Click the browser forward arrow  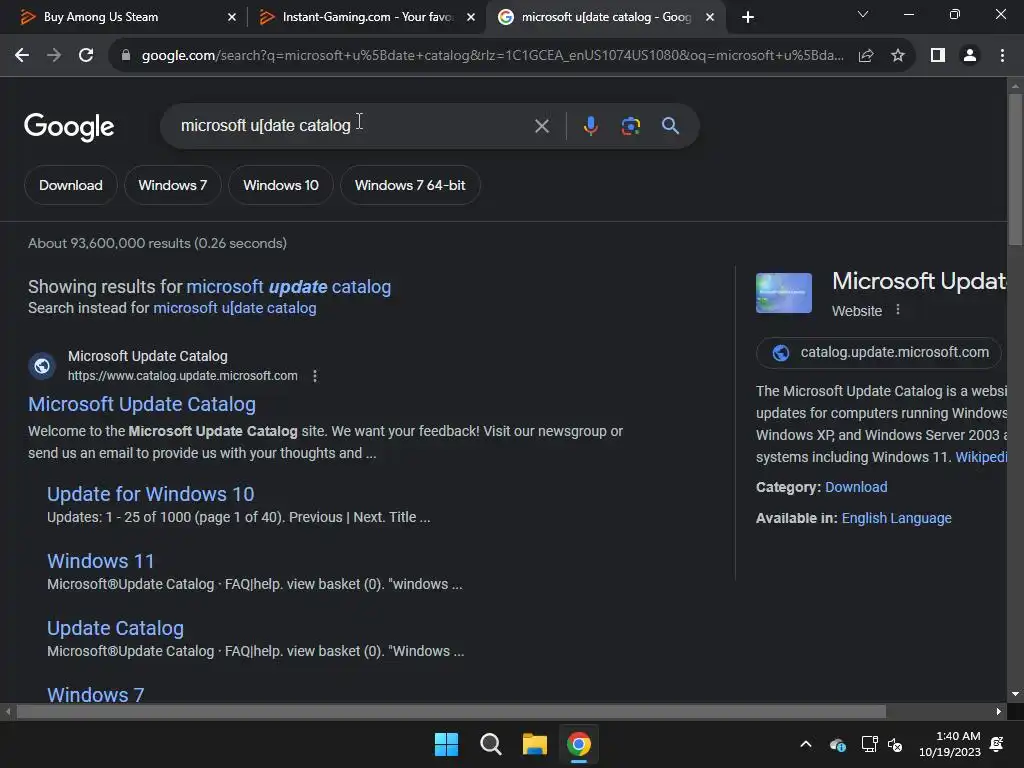coord(54,56)
